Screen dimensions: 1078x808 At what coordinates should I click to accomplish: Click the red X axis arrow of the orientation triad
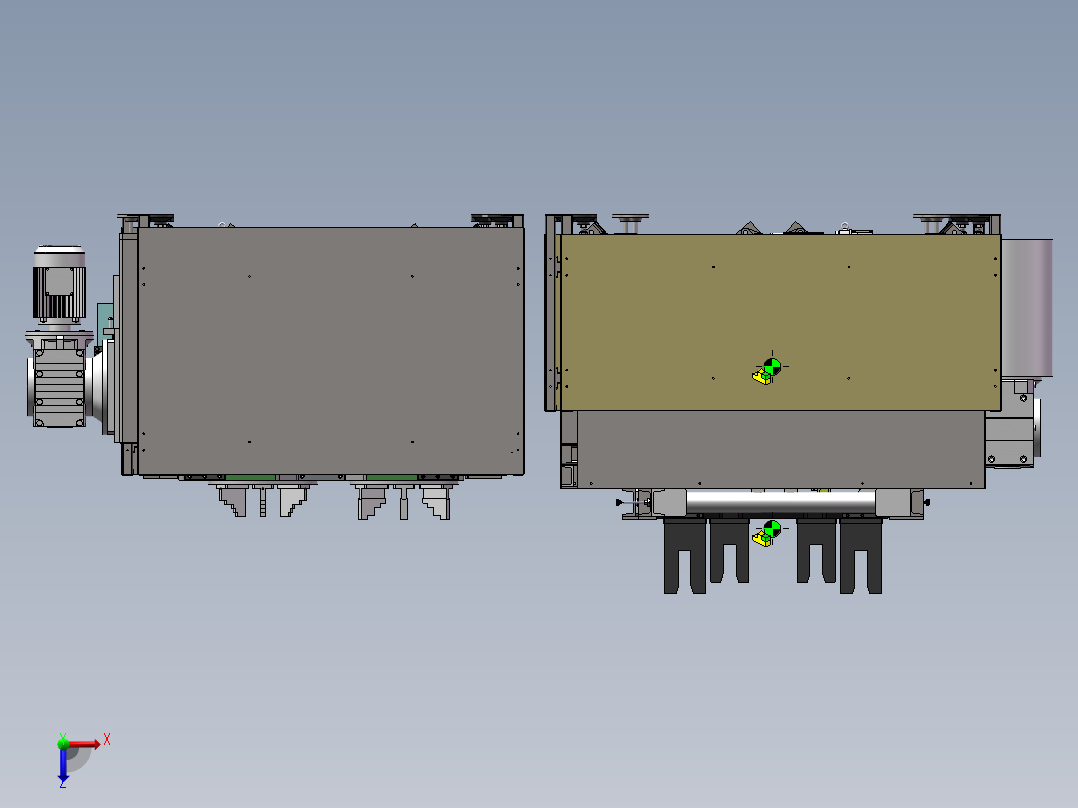(84, 744)
